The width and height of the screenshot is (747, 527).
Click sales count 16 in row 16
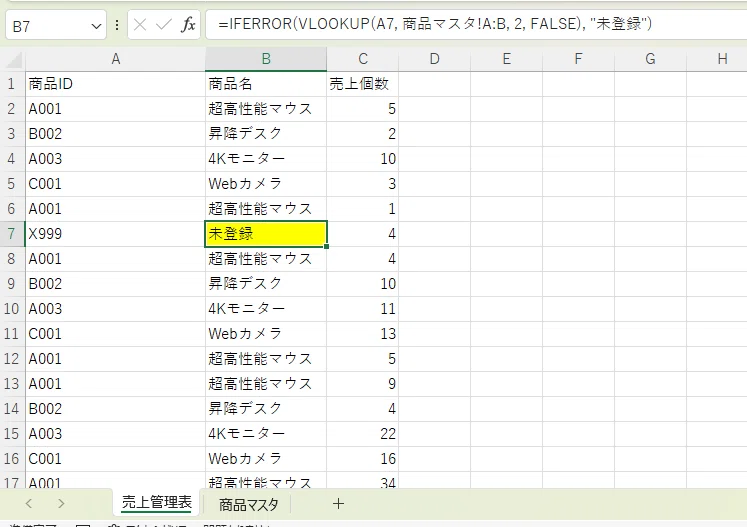[363, 459]
